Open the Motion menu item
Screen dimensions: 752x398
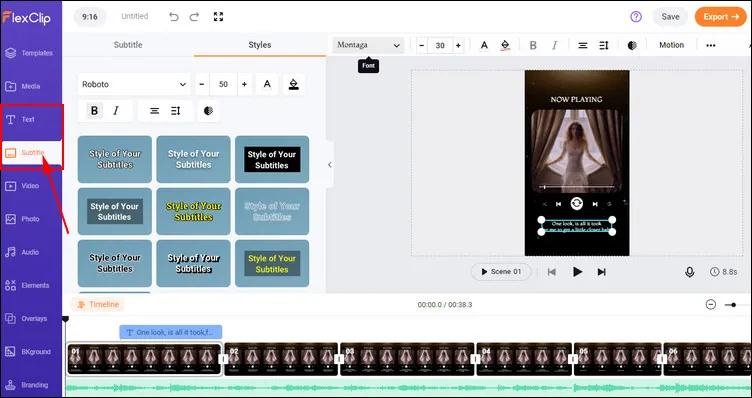pos(671,45)
